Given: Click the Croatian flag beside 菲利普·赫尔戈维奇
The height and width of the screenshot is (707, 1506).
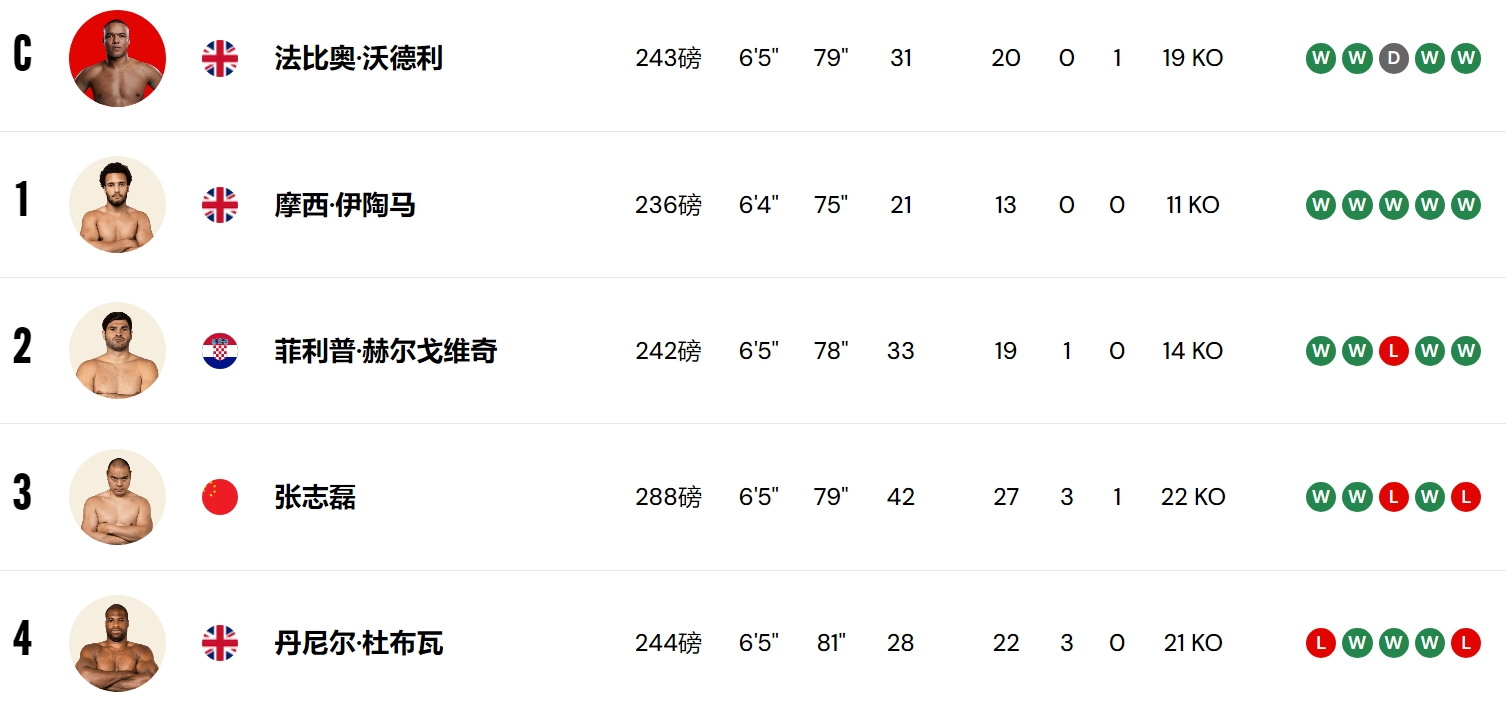Looking at the screenshot, I should tap(220, 351).
